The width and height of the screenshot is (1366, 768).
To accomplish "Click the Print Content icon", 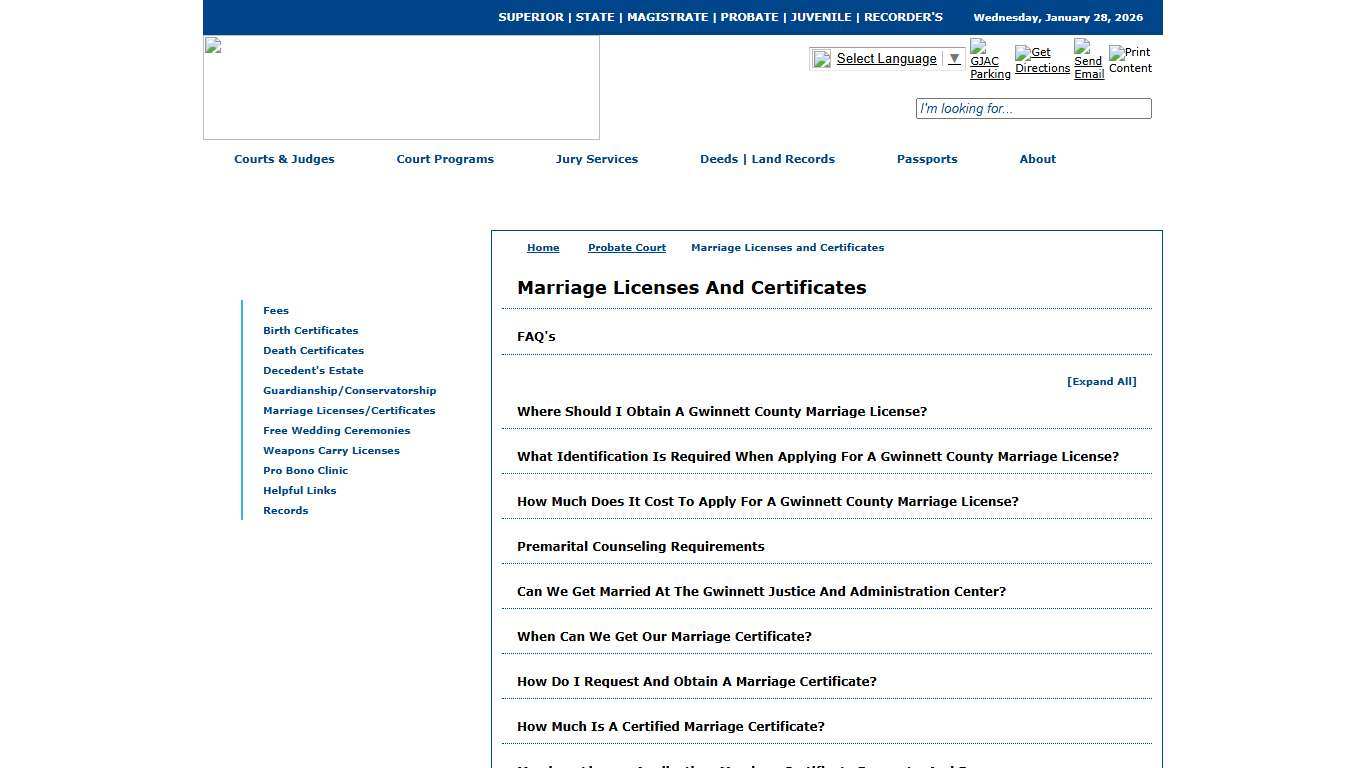I will (1129, 58).
